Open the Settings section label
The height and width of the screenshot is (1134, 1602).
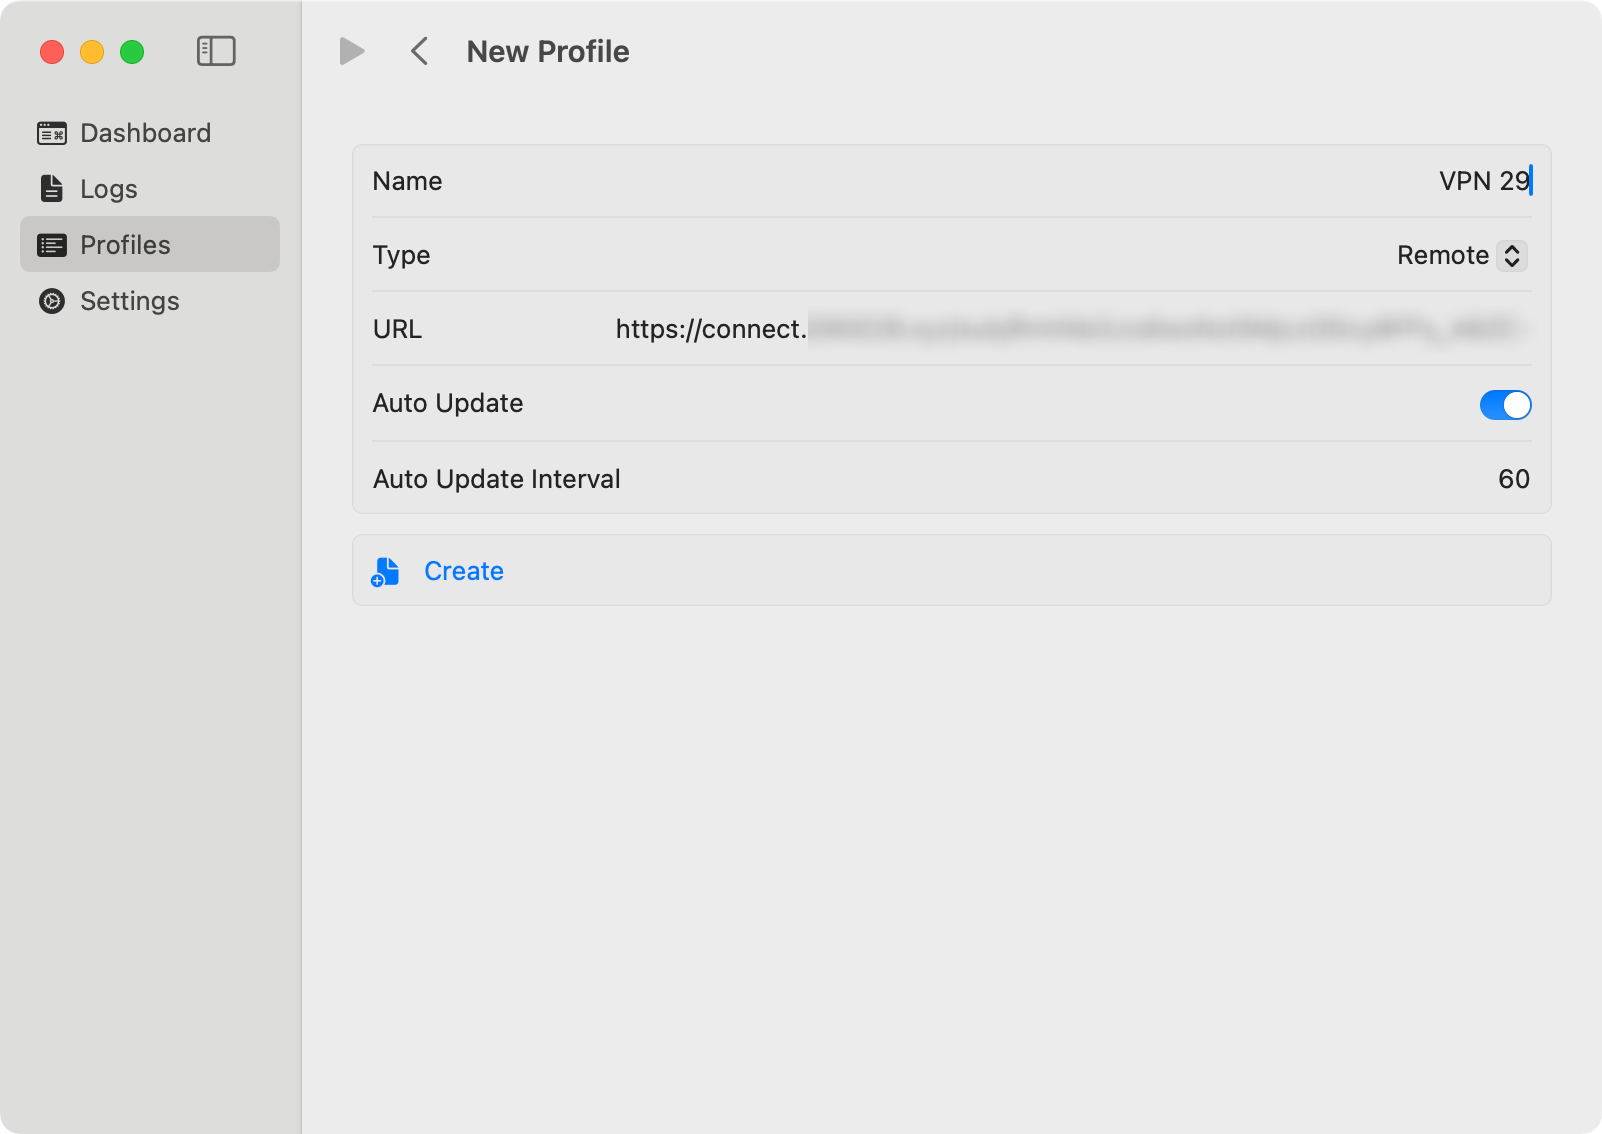coord(130,301)
